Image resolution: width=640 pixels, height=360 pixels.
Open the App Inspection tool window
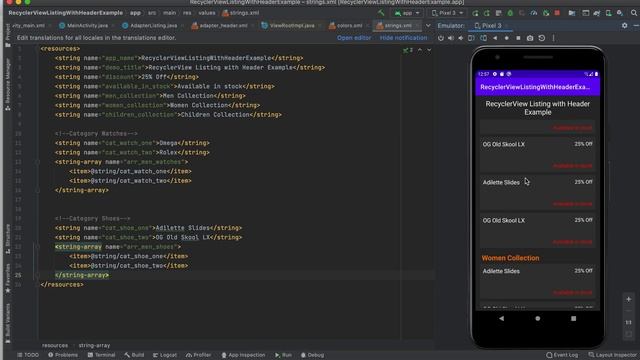point(243,355)
